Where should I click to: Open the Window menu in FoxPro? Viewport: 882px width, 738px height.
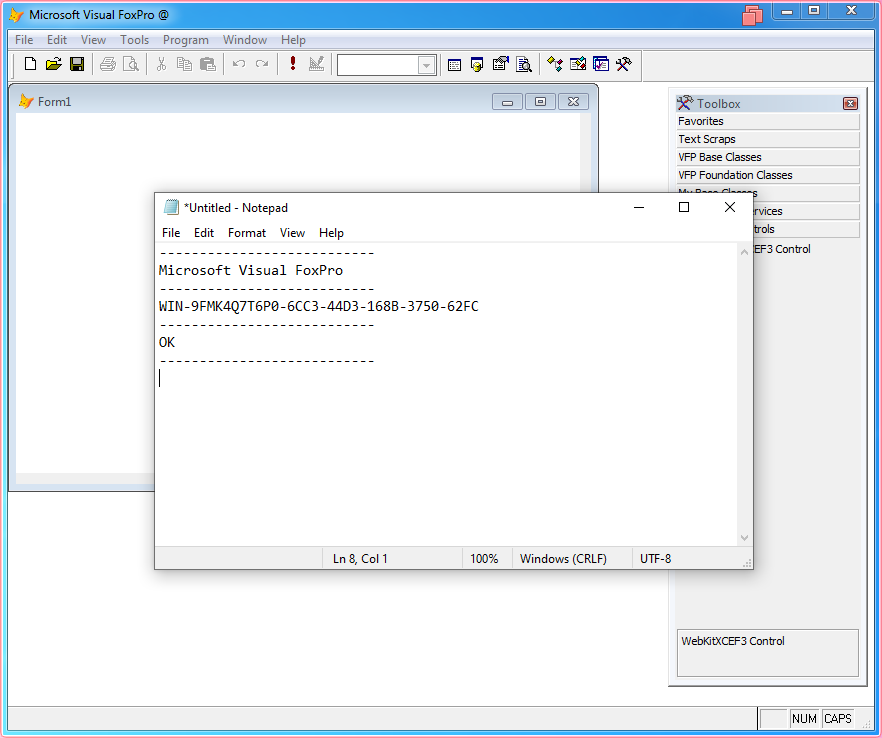click(245, 40)
